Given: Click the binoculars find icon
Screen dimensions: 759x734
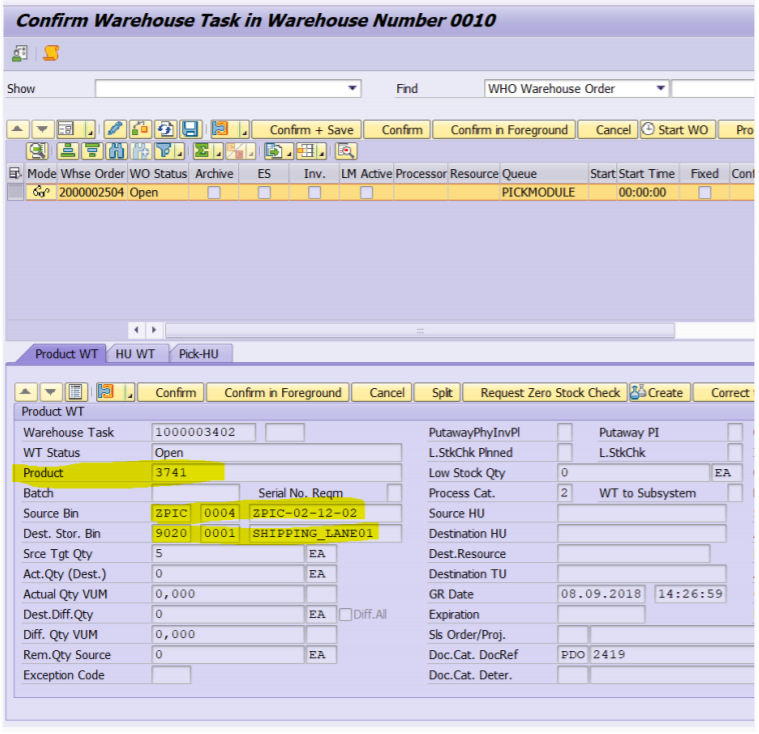Looking at the screenshot, I should pyautogui.click(x=116, y=151).
